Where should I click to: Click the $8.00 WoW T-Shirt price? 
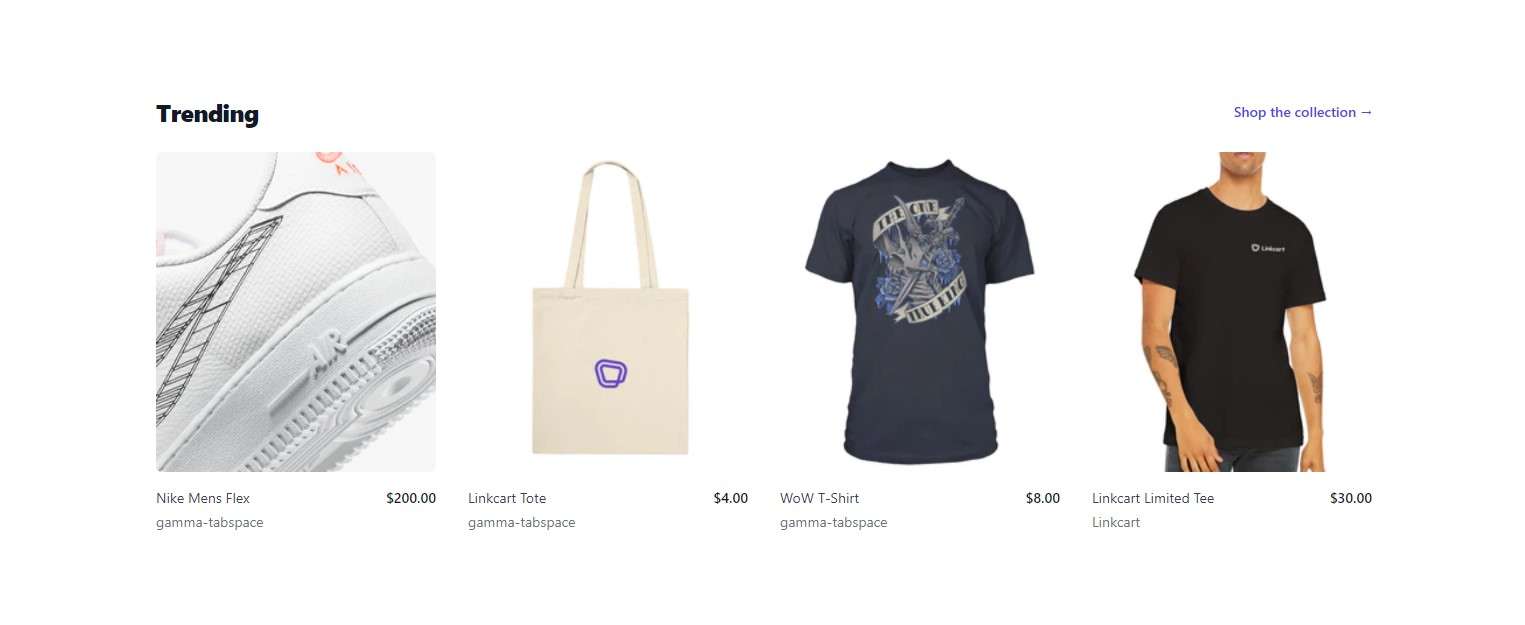(x=1042, y=498)
